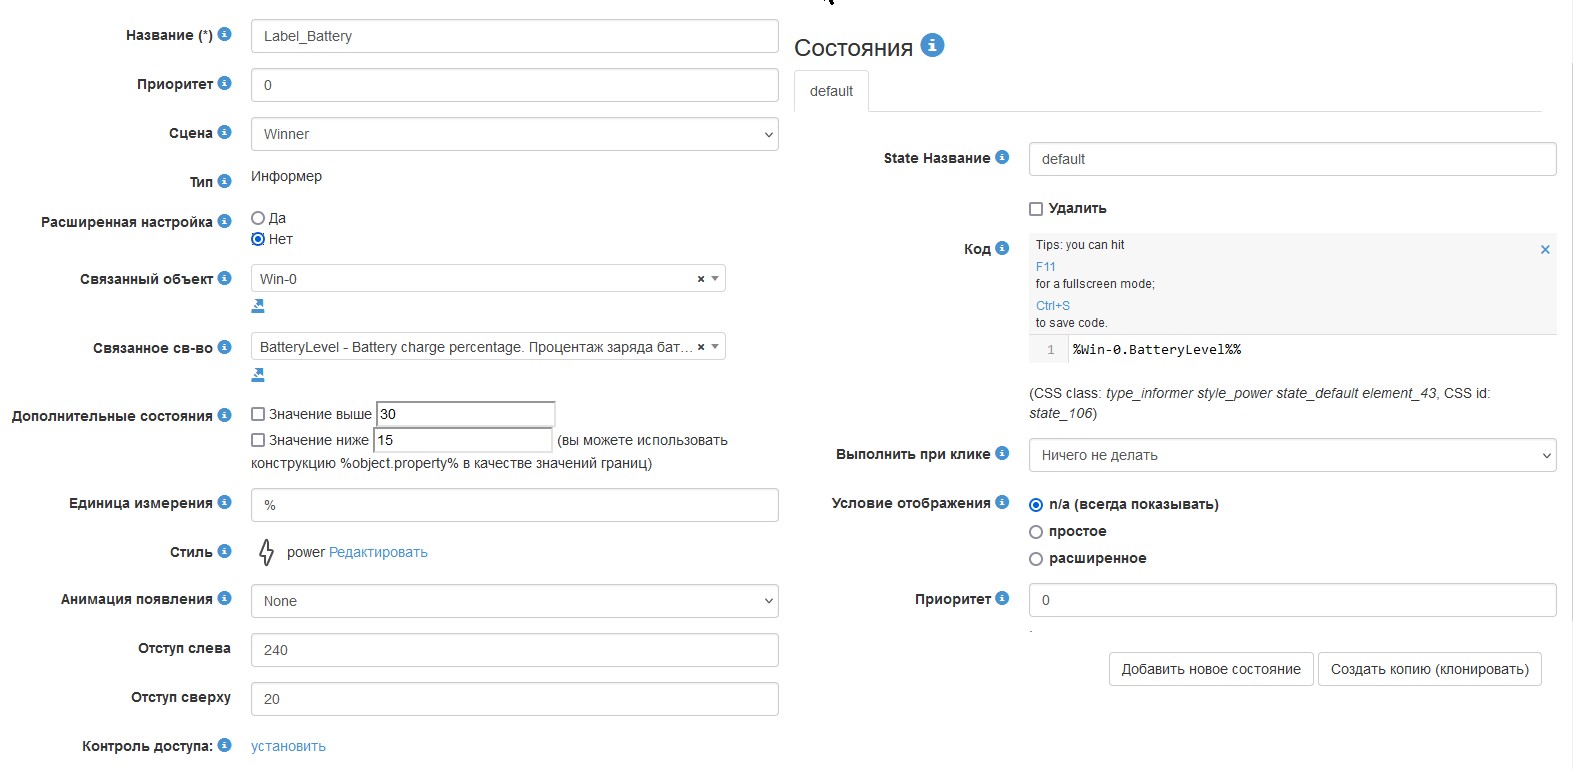Open linked object icon below Win-0 field
This screenshot has height=769, width=1573.
click(258, 306)
